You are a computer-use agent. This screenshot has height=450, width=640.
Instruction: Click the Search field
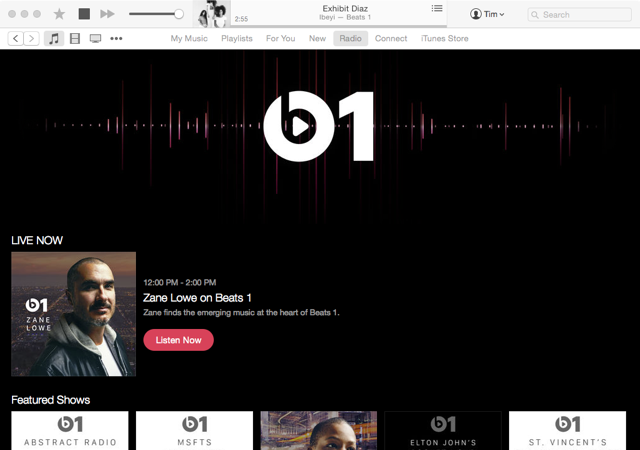pos(579,15)
